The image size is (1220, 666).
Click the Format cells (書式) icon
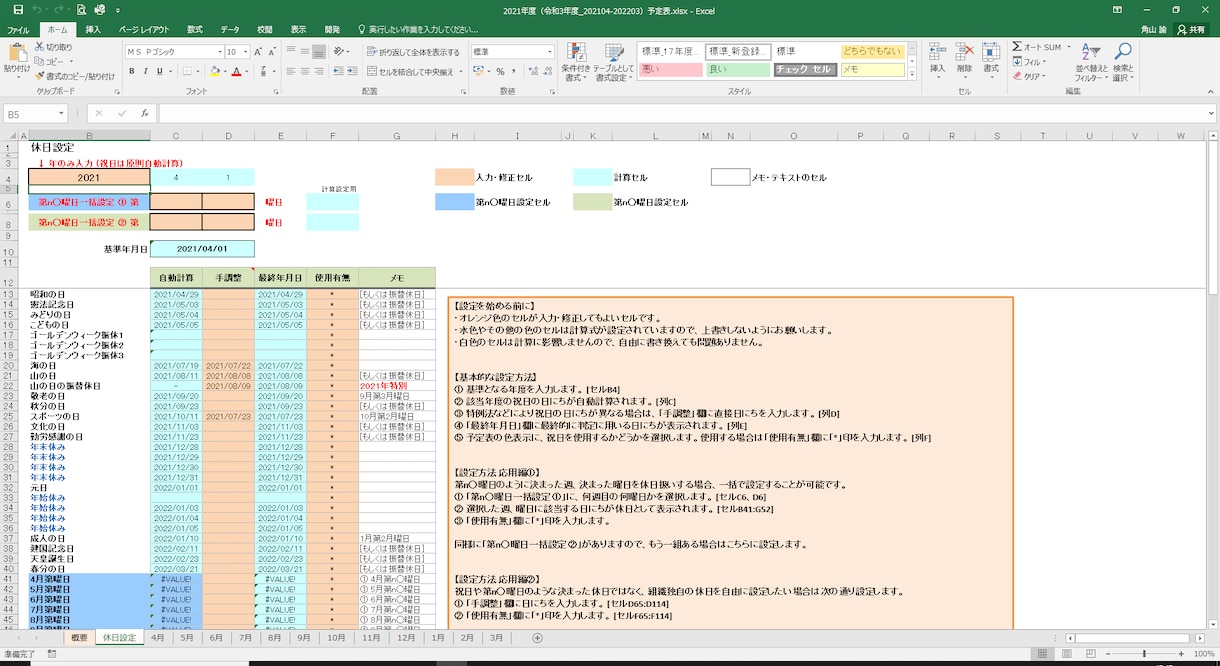point(991,52)
